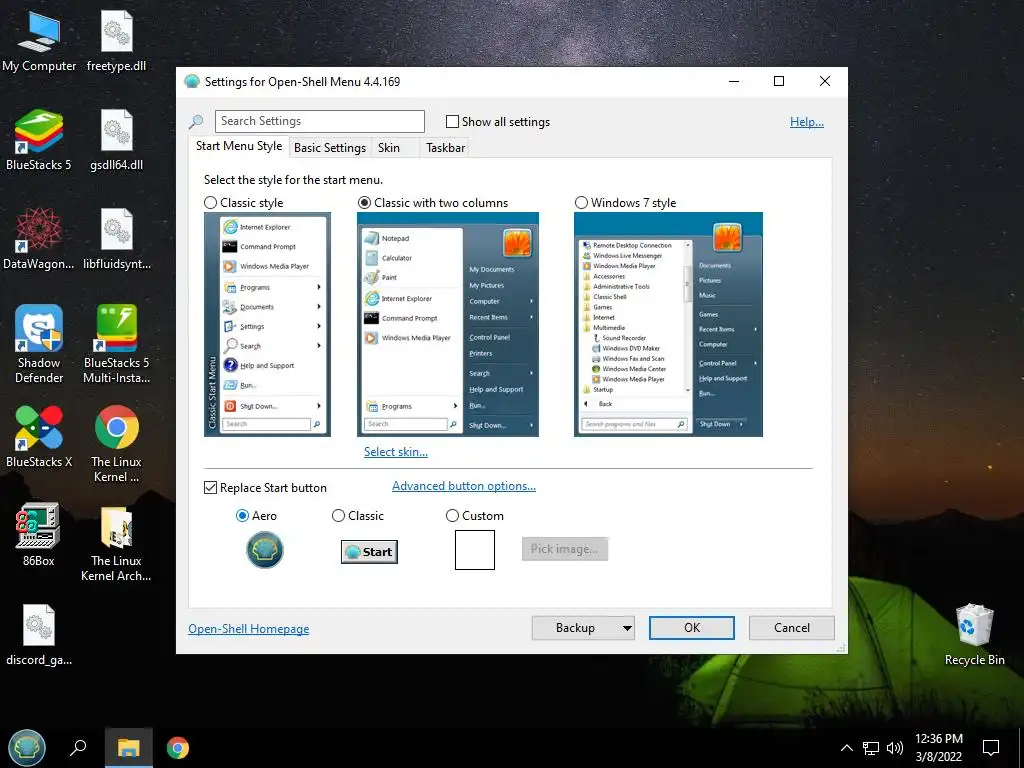
Task: Visit the Open-Shell Homepage link
Action: (249, 629)
